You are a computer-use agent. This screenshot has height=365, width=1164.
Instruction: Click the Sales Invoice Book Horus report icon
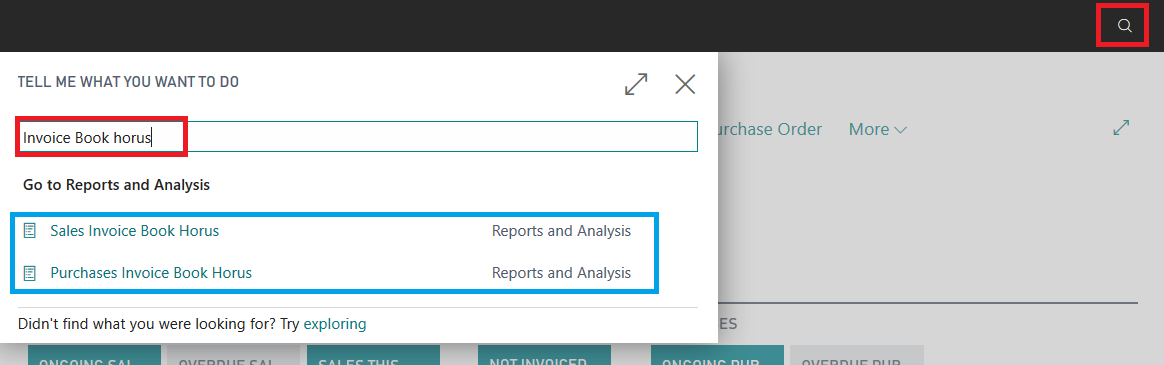click(30, 231)
